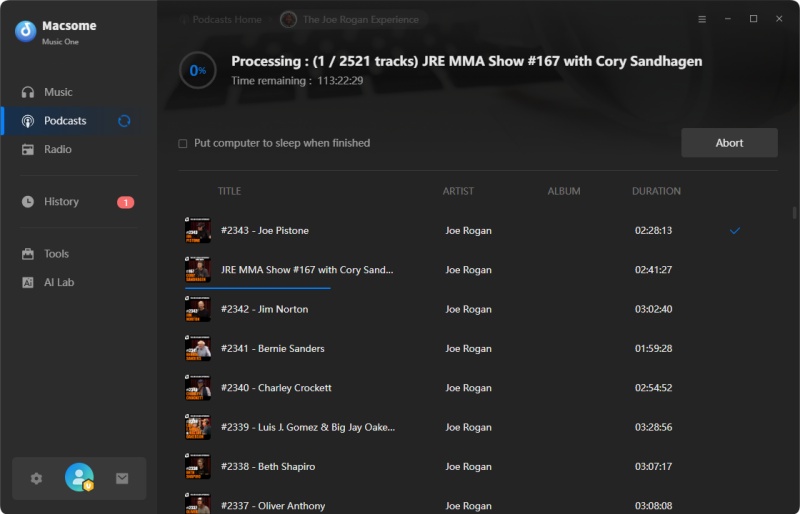Select '#2339 - Luis J. Gomez & Big Jay Oake...'
Viewport: 800px width, 514px height.
(x=308, y=427)
